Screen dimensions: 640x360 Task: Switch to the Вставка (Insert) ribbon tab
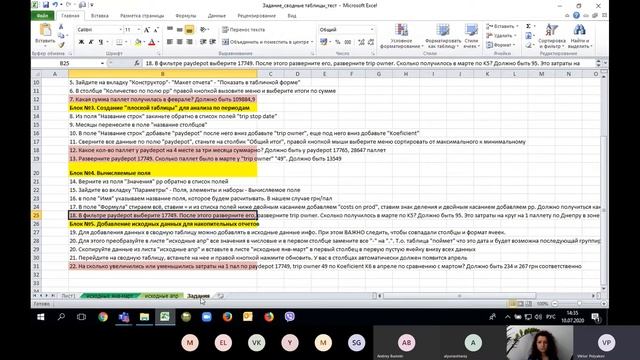pyautogui.click(x=100, y=16)
